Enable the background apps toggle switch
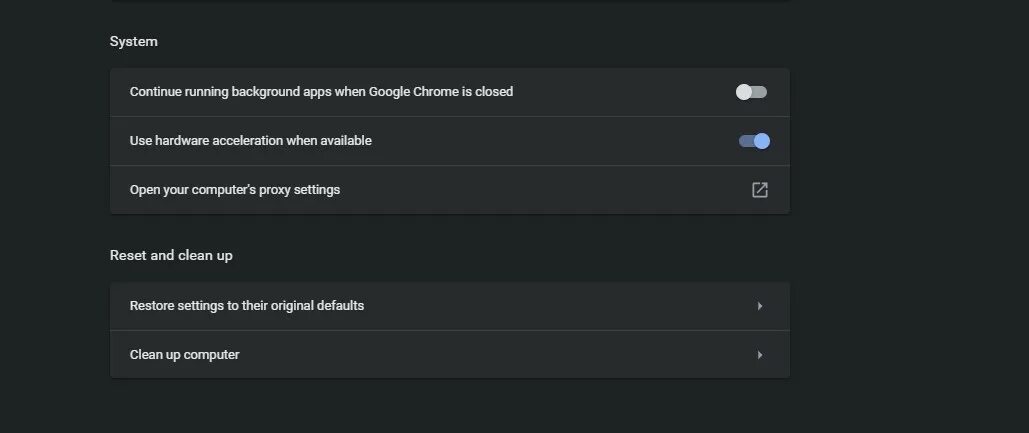The height and width of the screenshot is (433, 1029). coord(751,92)
